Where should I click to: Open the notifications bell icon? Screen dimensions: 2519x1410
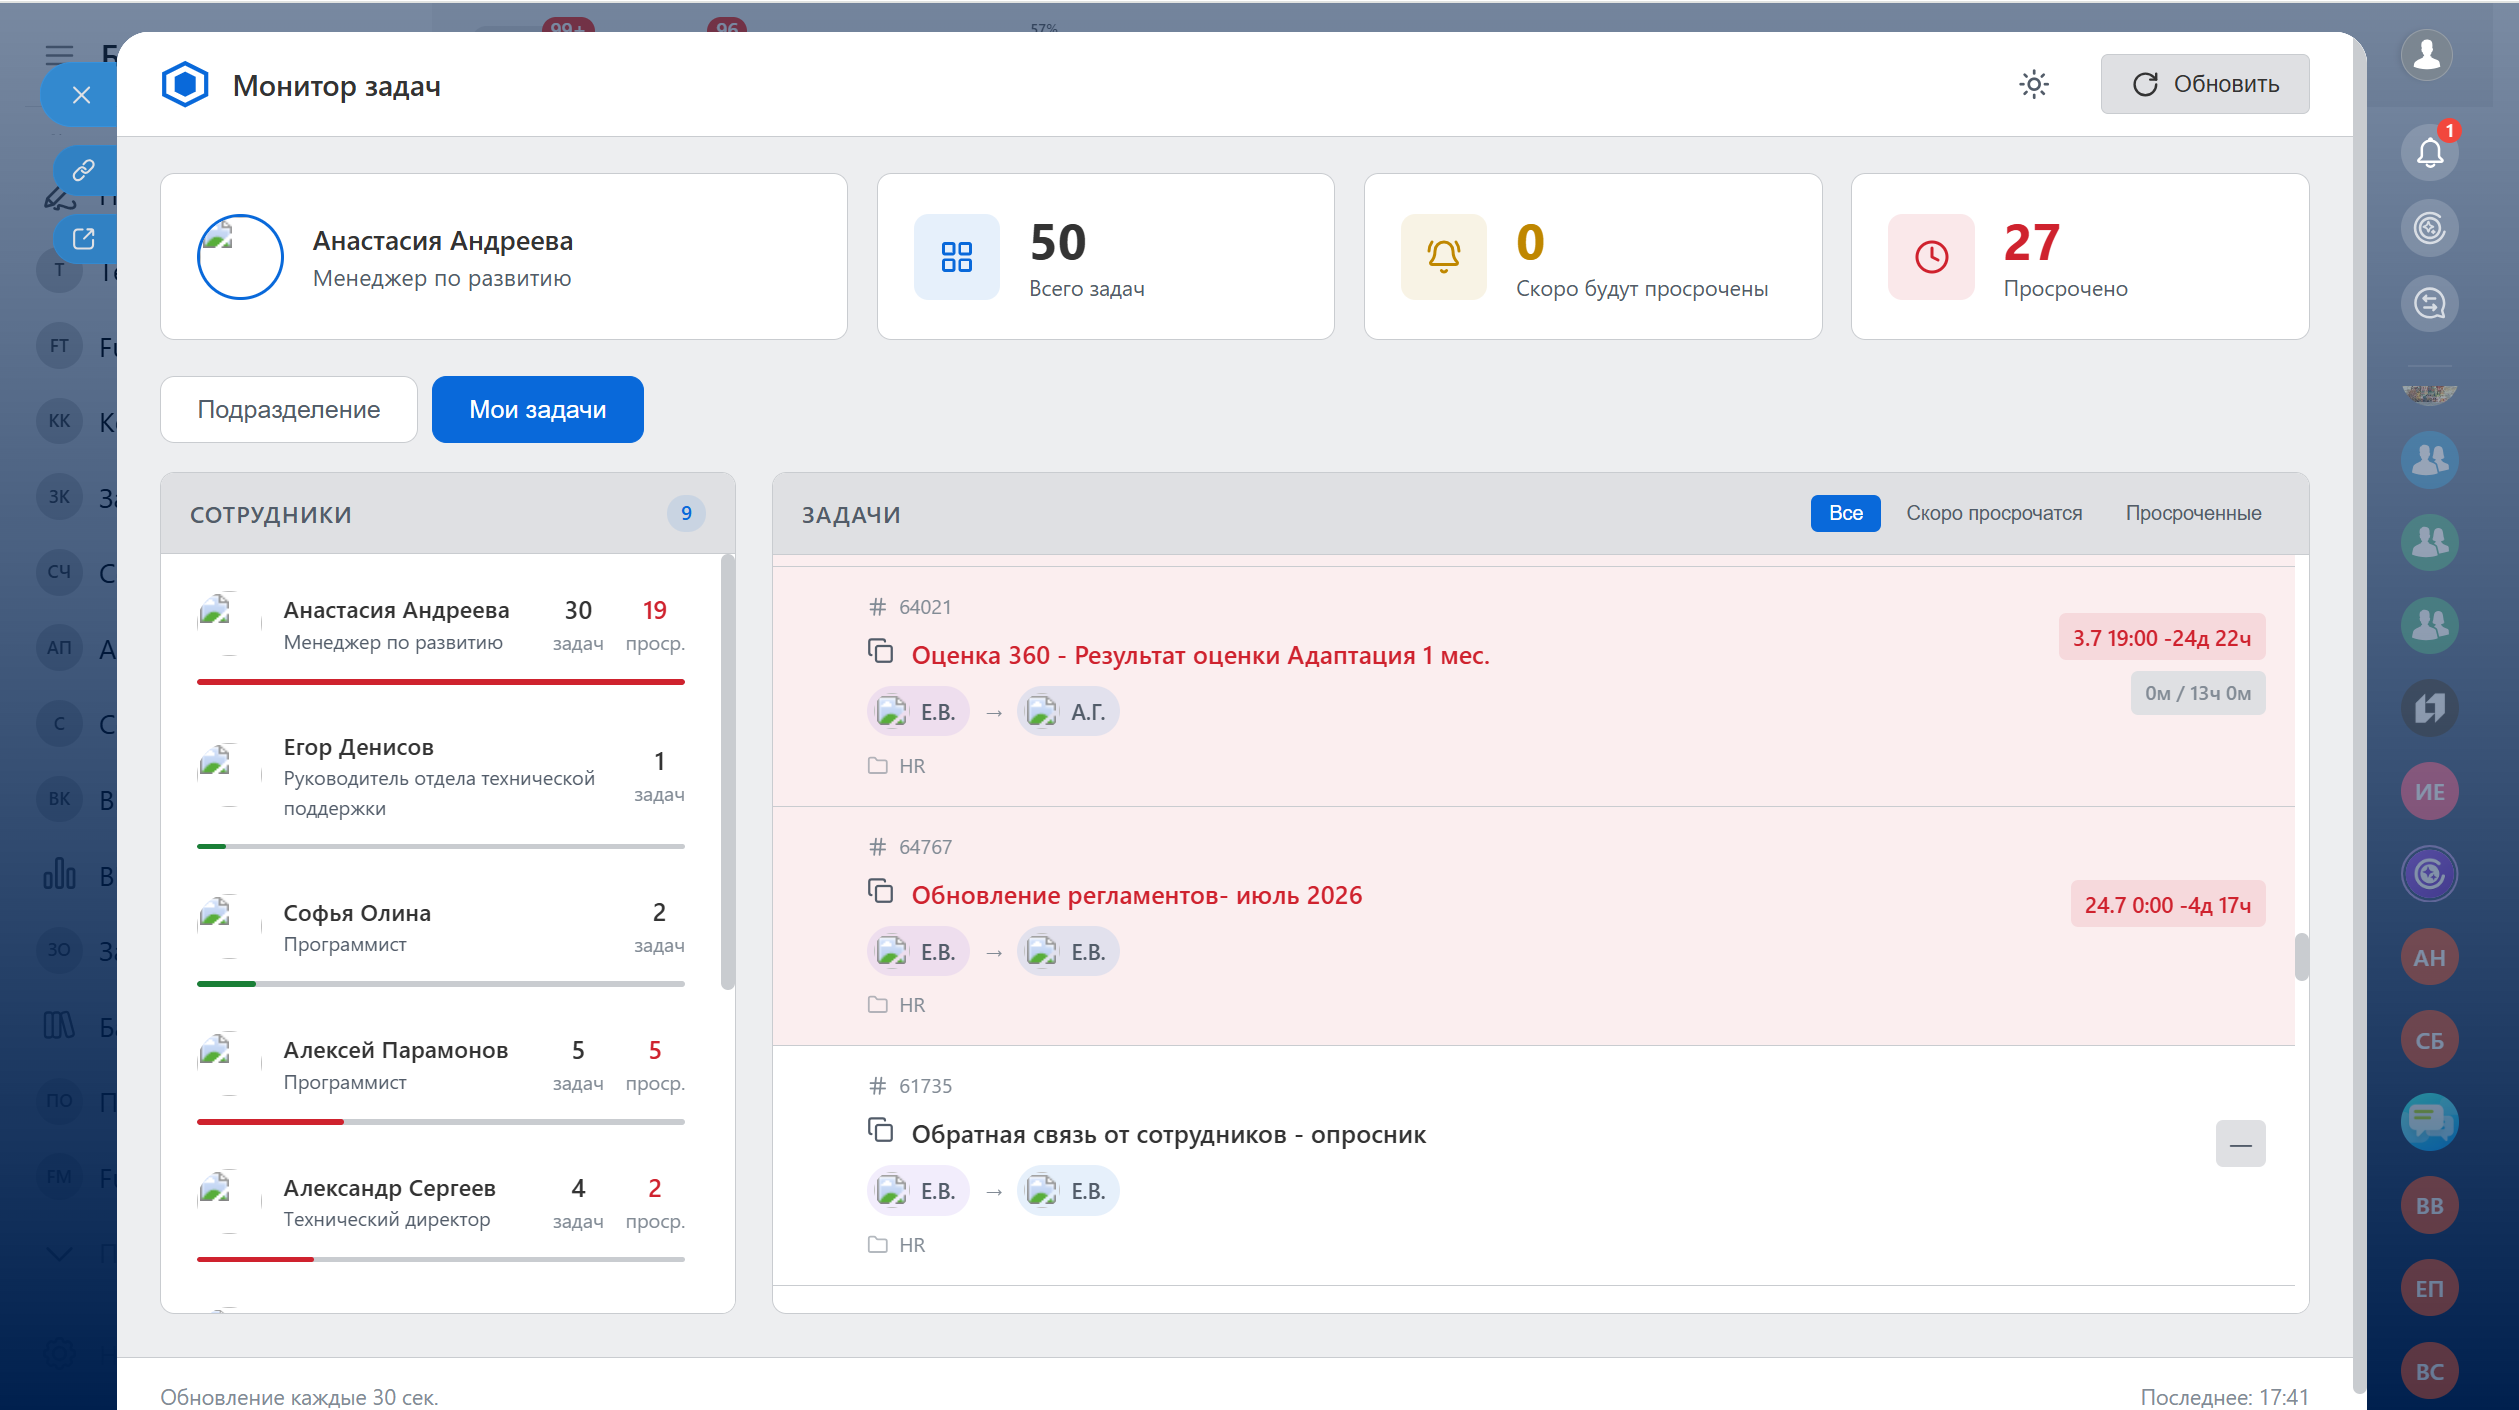coord(2429,152)
